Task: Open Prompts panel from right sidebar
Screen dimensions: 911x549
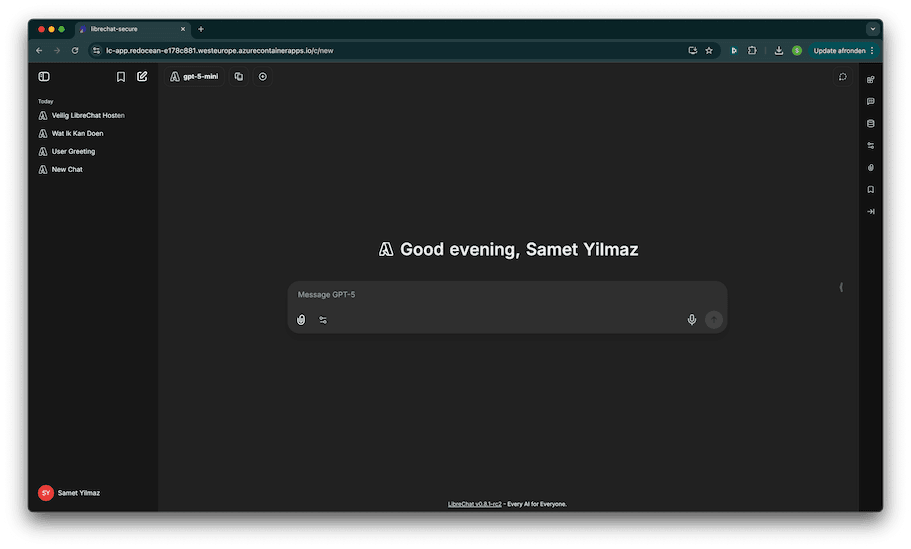Action: pyautogui.click(x=870, y=102)
